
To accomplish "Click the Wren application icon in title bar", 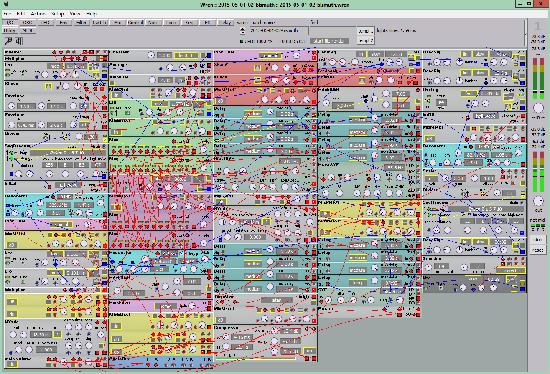I will [6, 4].
